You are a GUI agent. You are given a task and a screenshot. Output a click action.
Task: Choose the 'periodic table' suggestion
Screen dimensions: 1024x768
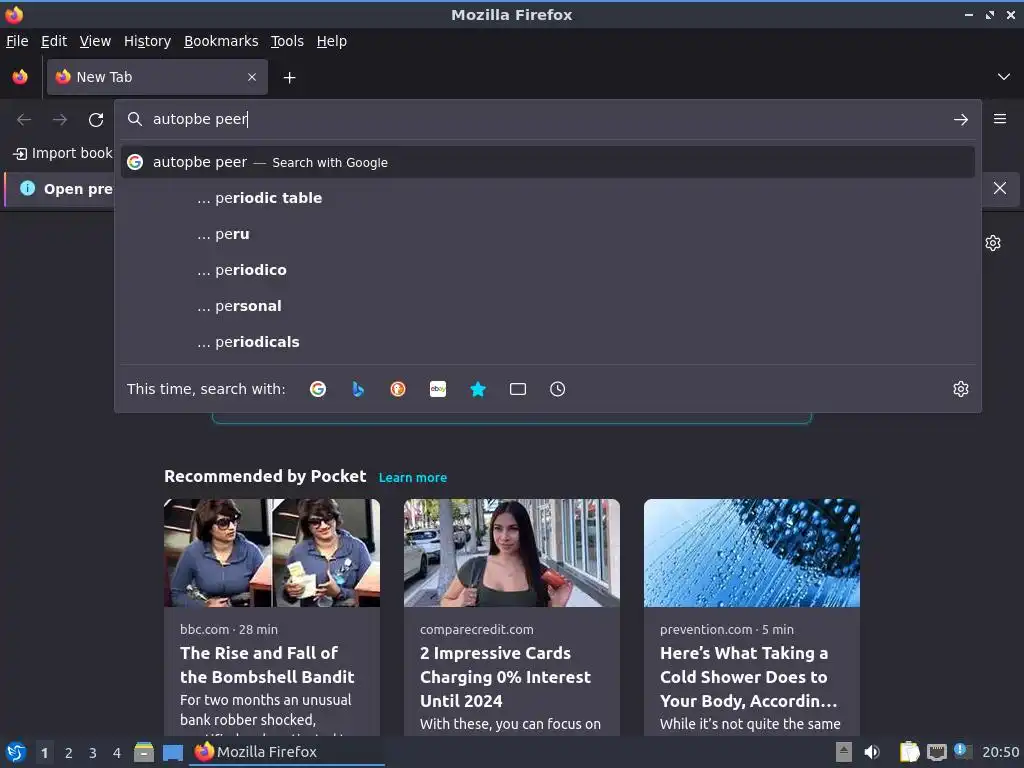coord(547,198)
